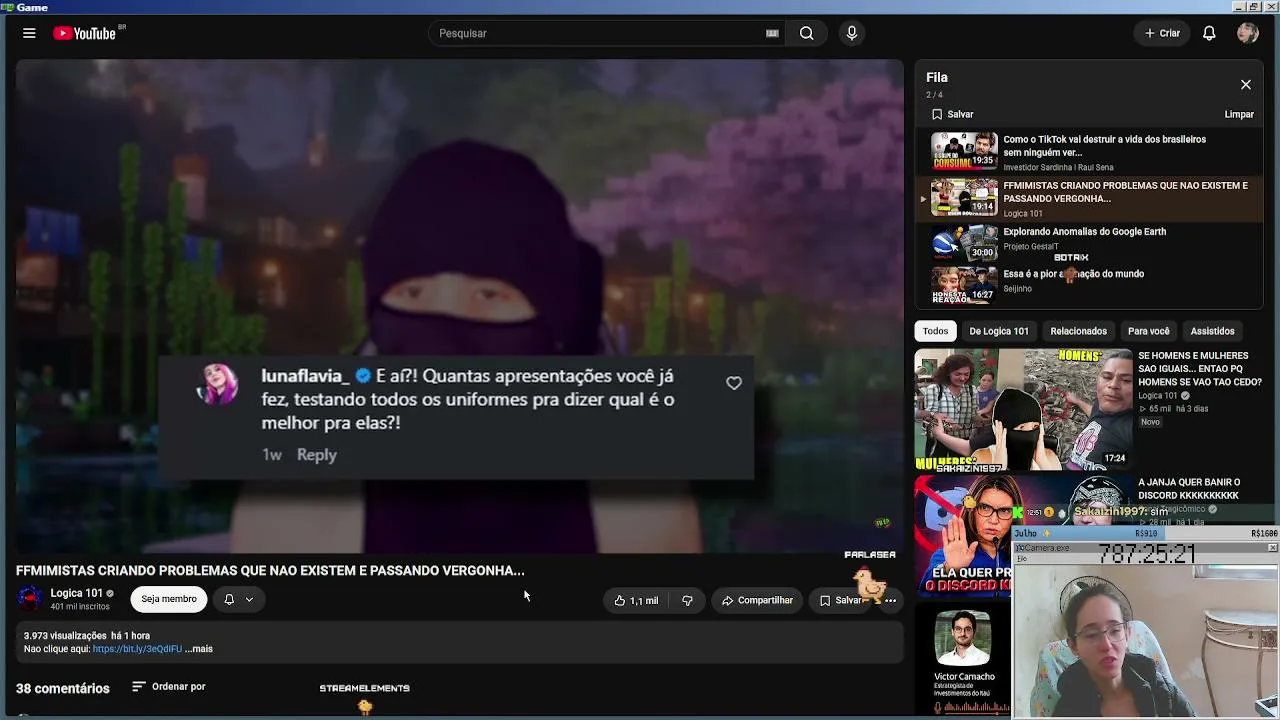Click "A JANJA QUER BANIR O DISCORD" title
Screen dimensions: 1280x720
coord(1188,489)
